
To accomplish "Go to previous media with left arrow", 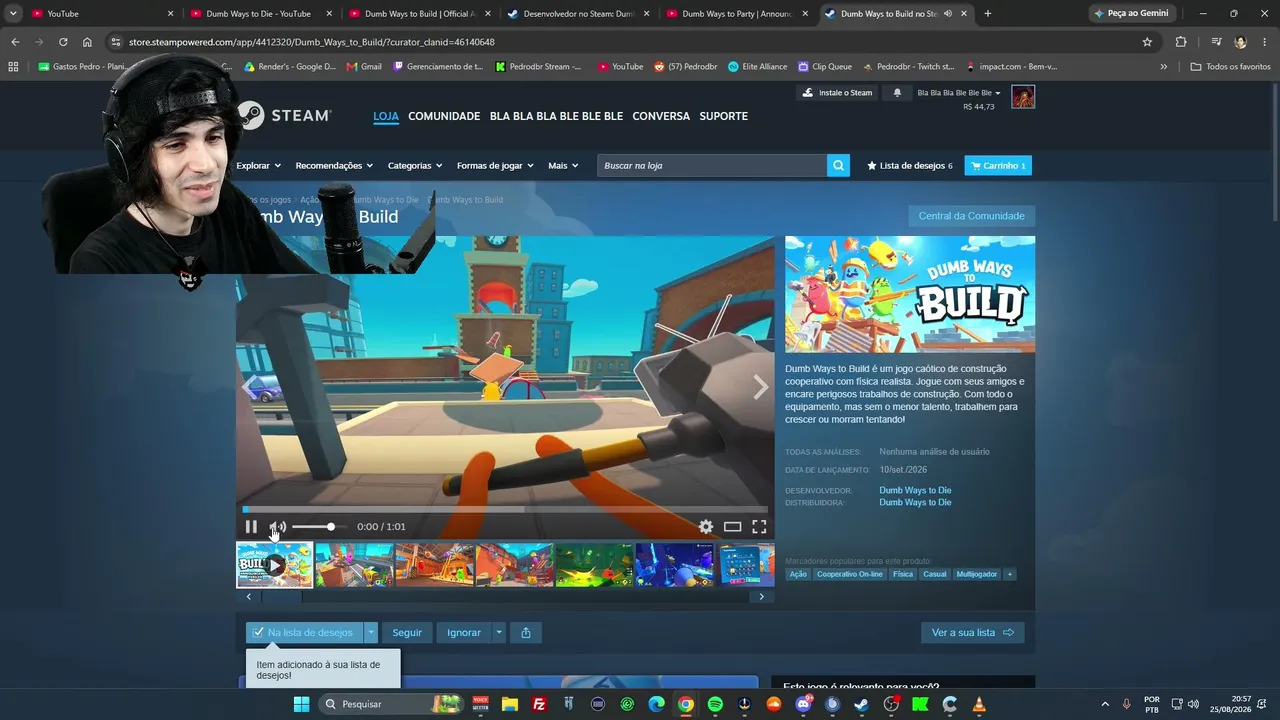I will 249,388.
